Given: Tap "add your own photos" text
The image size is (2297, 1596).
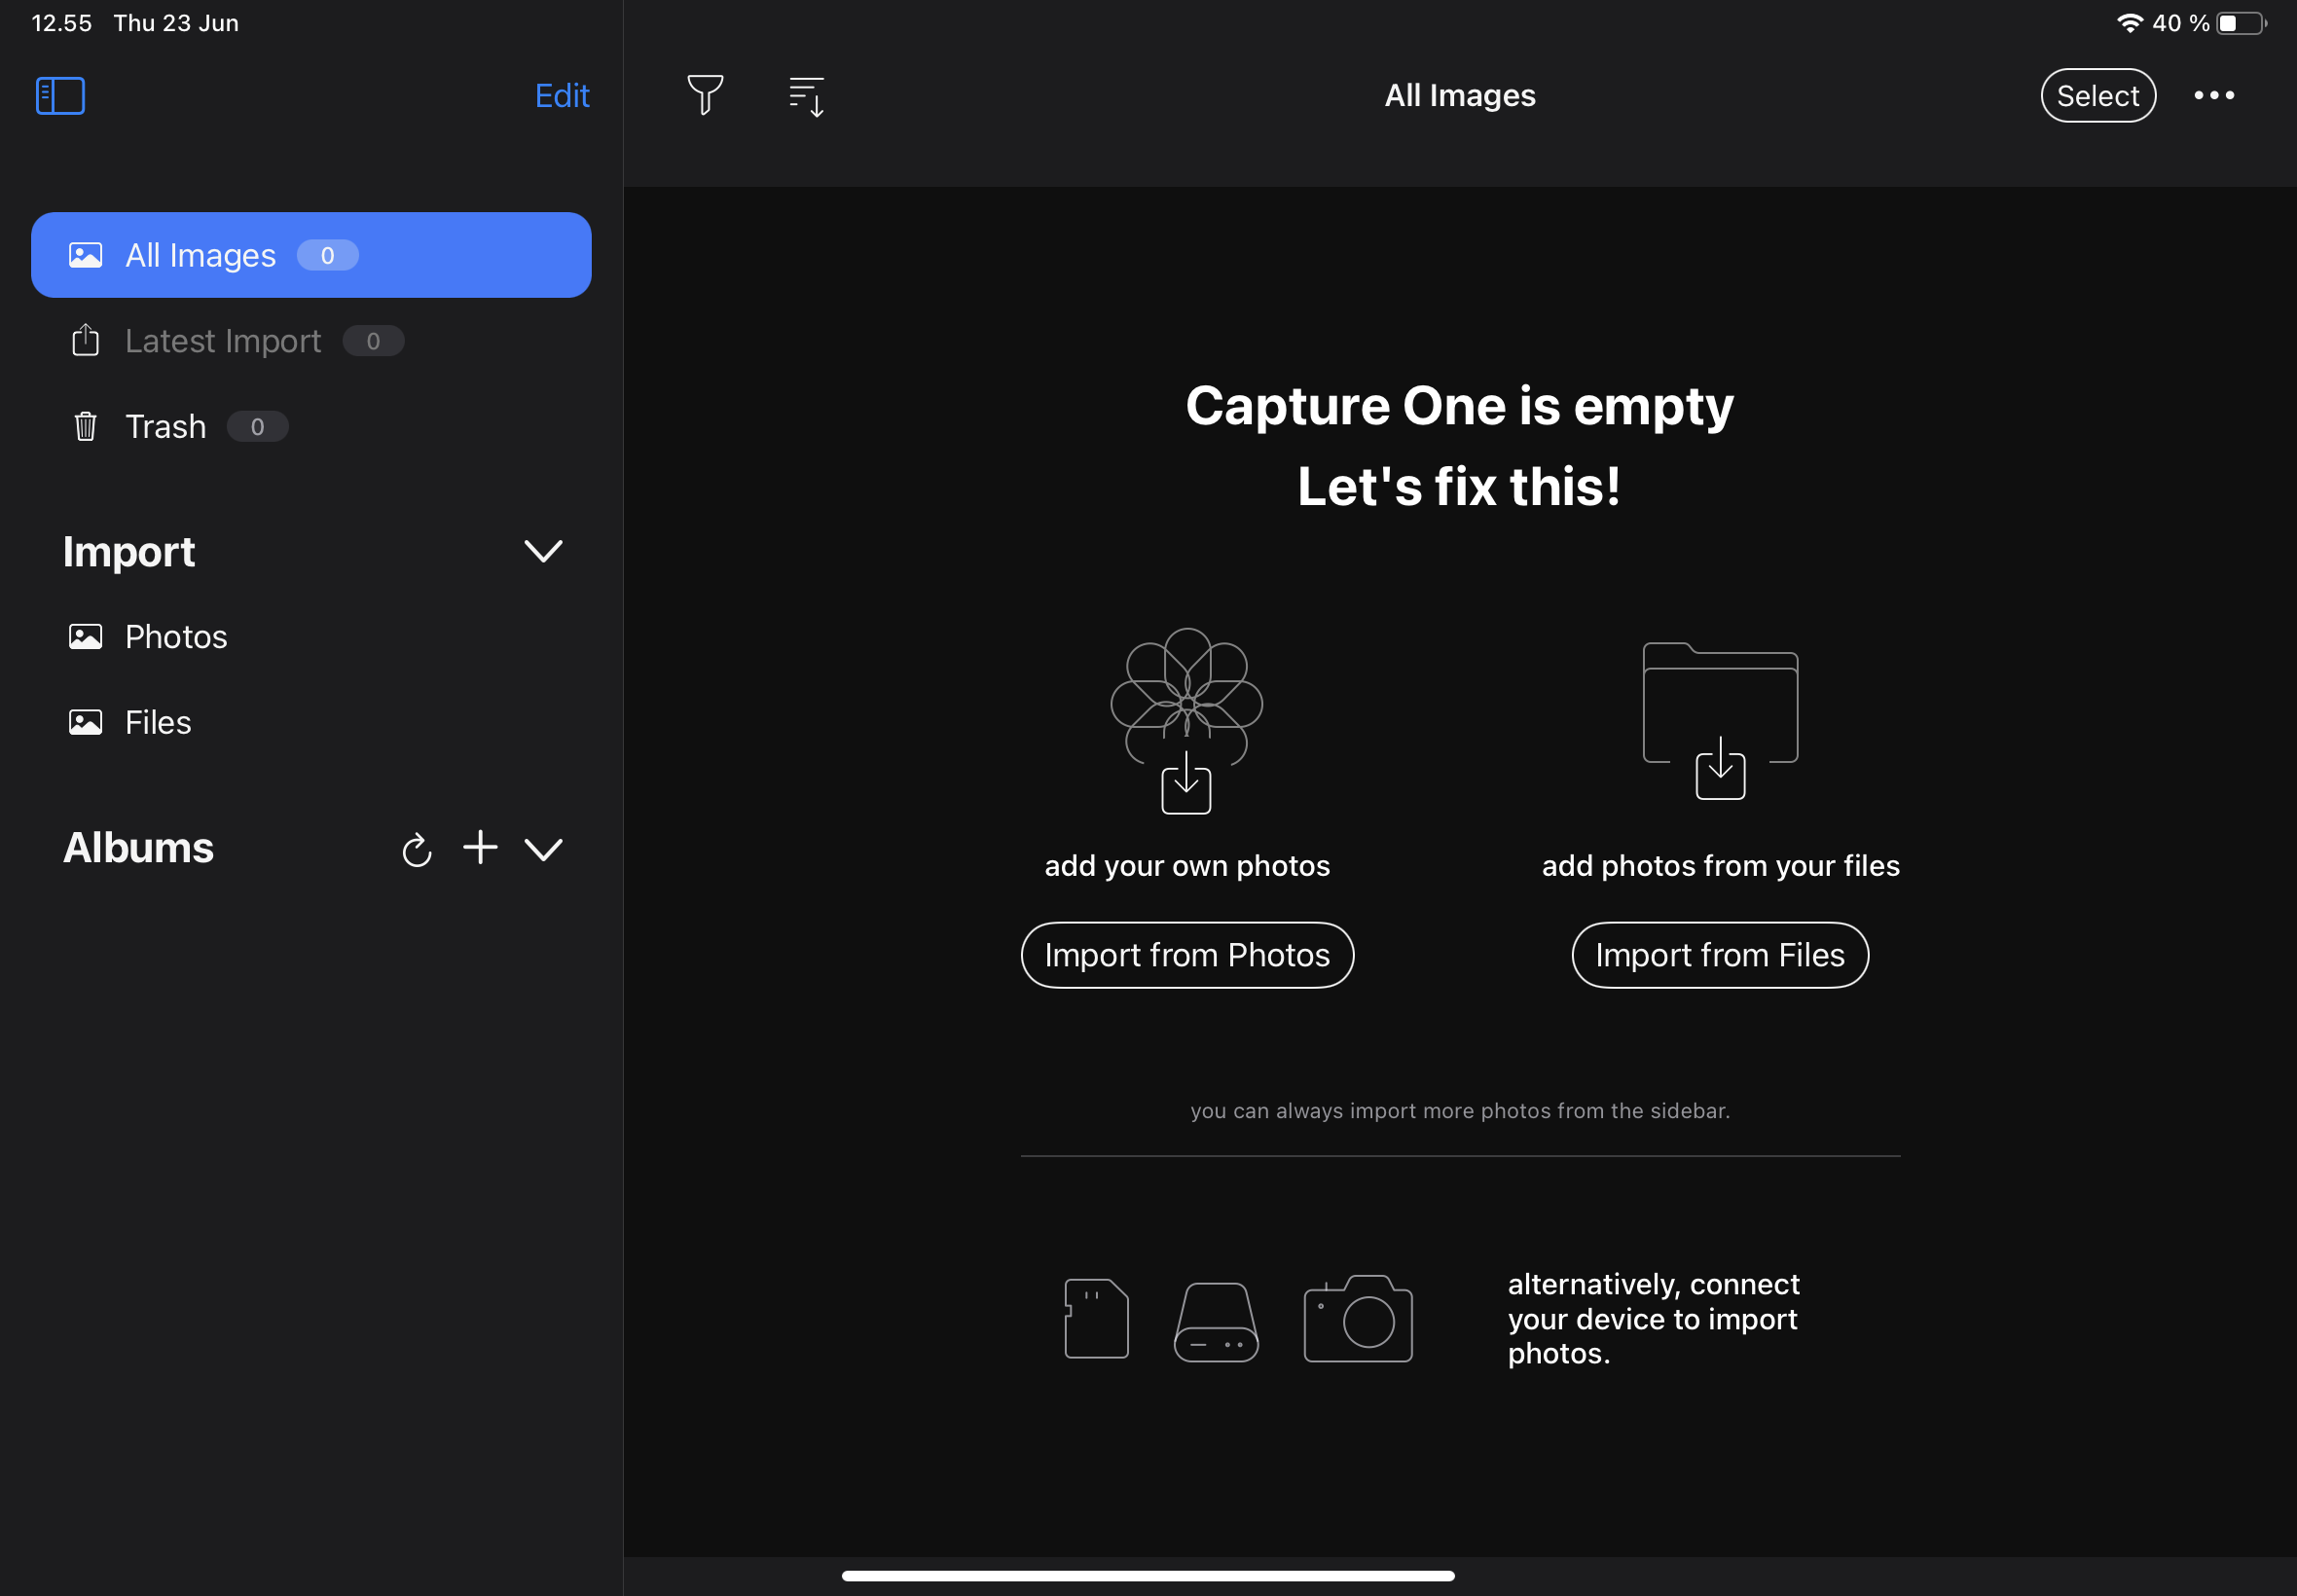Looking at the screenshot, I should pyautogui.click(x=1187, y=866).
